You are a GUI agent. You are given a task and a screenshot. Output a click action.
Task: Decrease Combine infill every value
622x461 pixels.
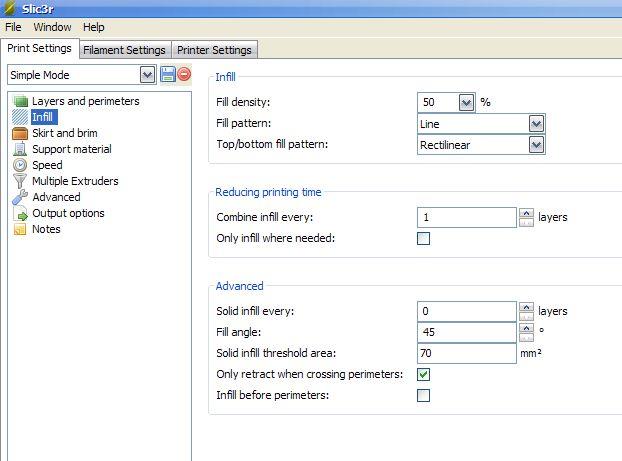point(526,223)
